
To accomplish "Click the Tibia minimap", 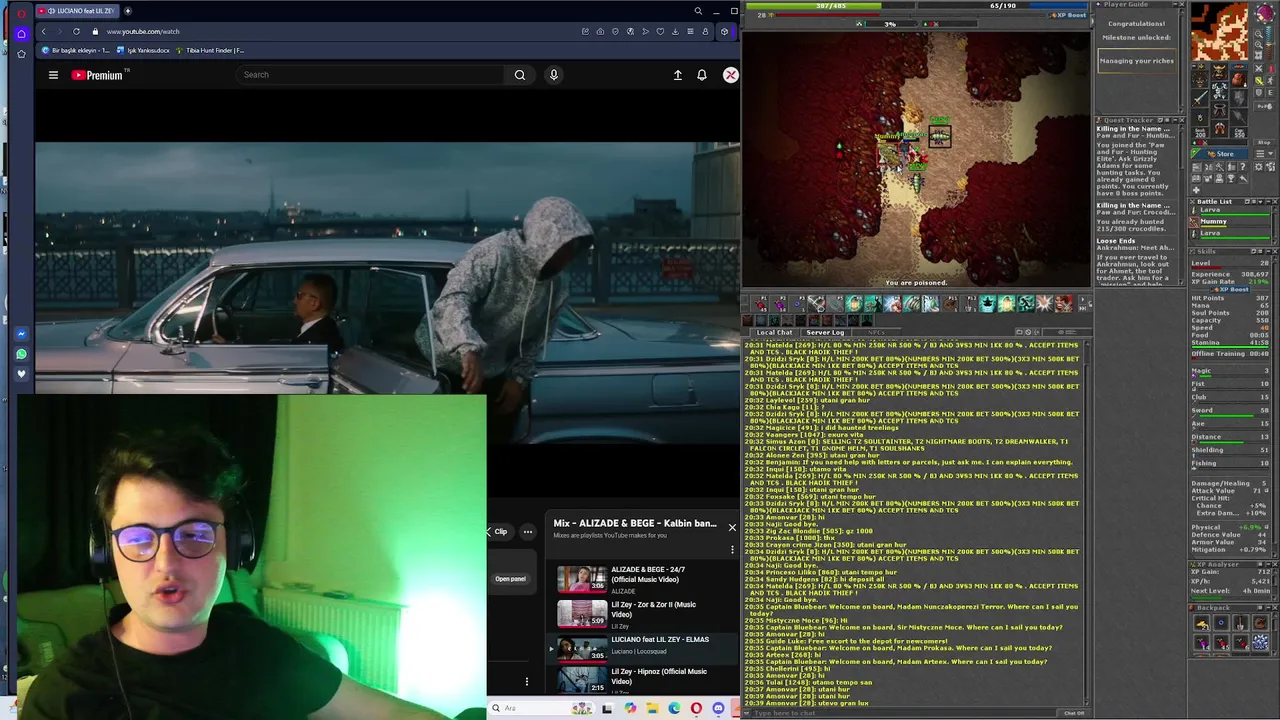I will [x=1218, y=31].
